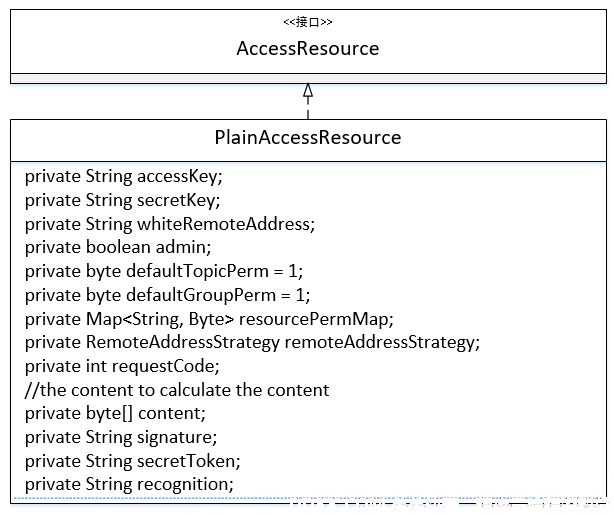Click the empty AccessResource members compartment
Image resolution: width=614 pixels, height=515 pixels.
[x=308, y=78]
